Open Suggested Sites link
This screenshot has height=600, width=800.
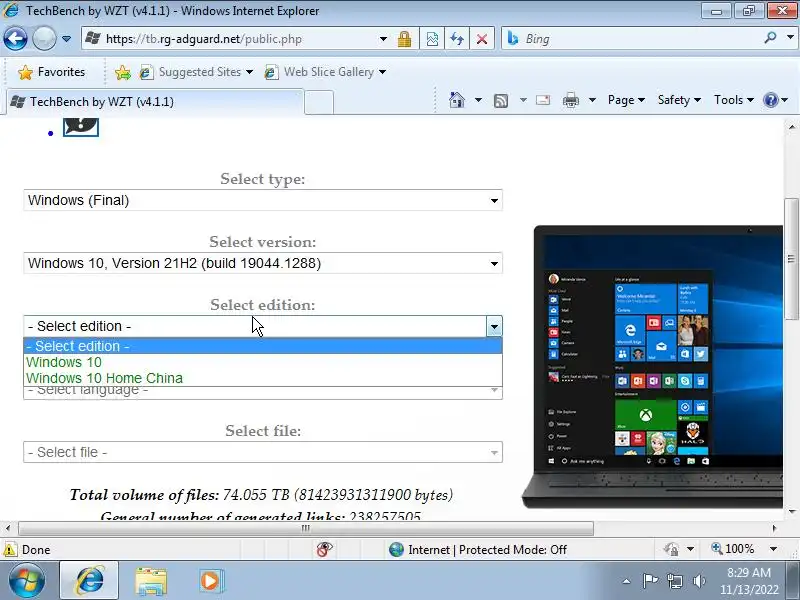196,72
